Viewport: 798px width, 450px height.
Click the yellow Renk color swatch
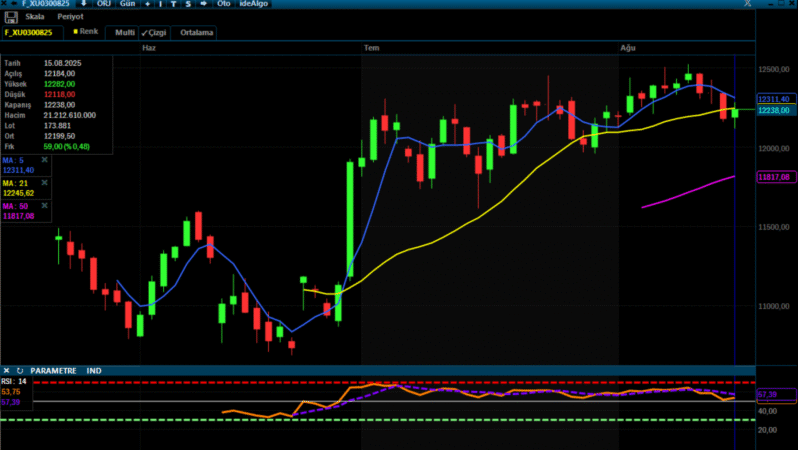point(76,32)
